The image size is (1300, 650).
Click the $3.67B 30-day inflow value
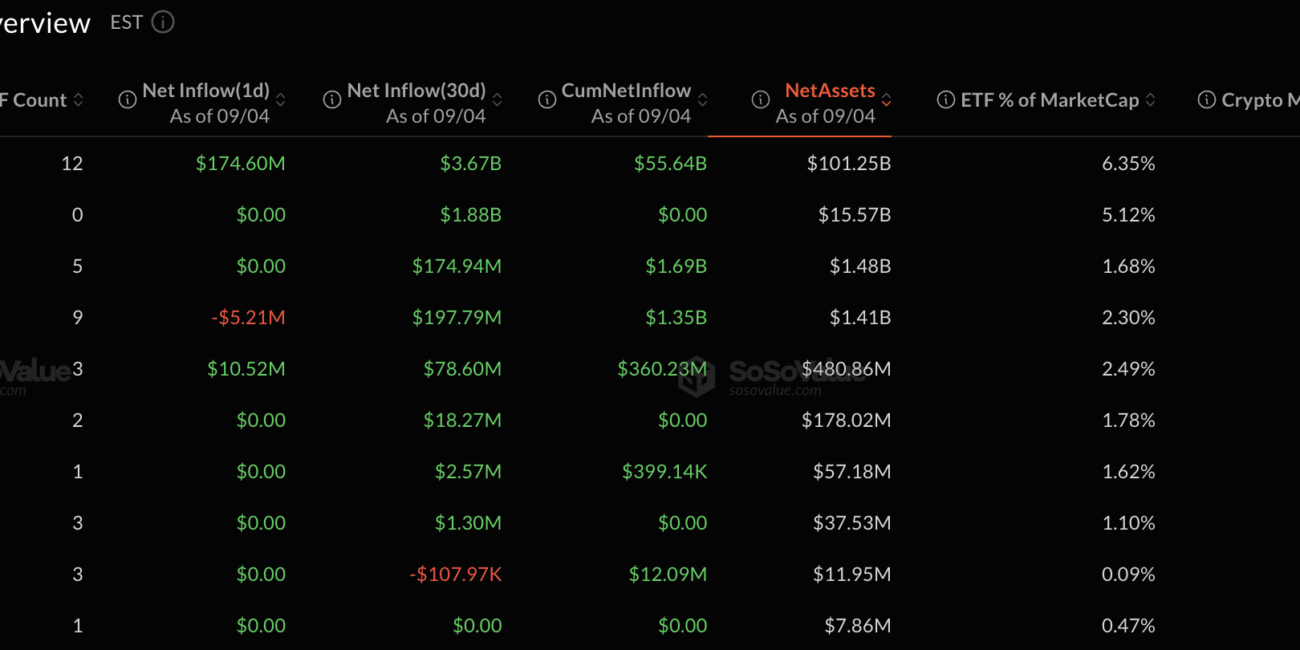[x=471, y=163]
